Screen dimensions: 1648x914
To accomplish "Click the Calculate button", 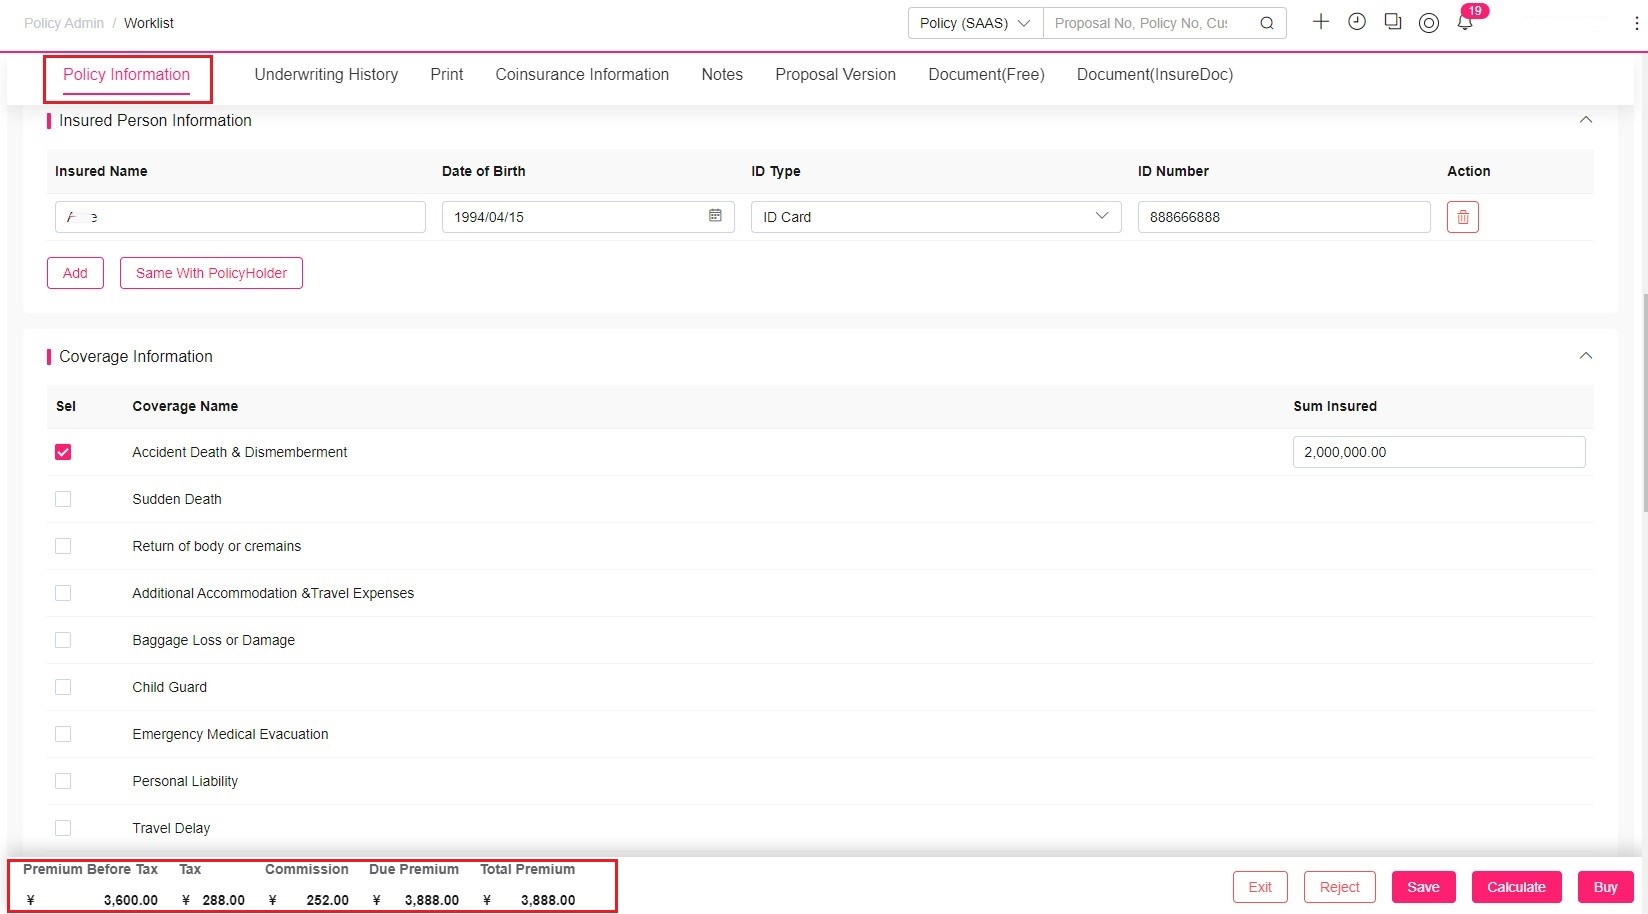I will click(x=1516, y=887).
